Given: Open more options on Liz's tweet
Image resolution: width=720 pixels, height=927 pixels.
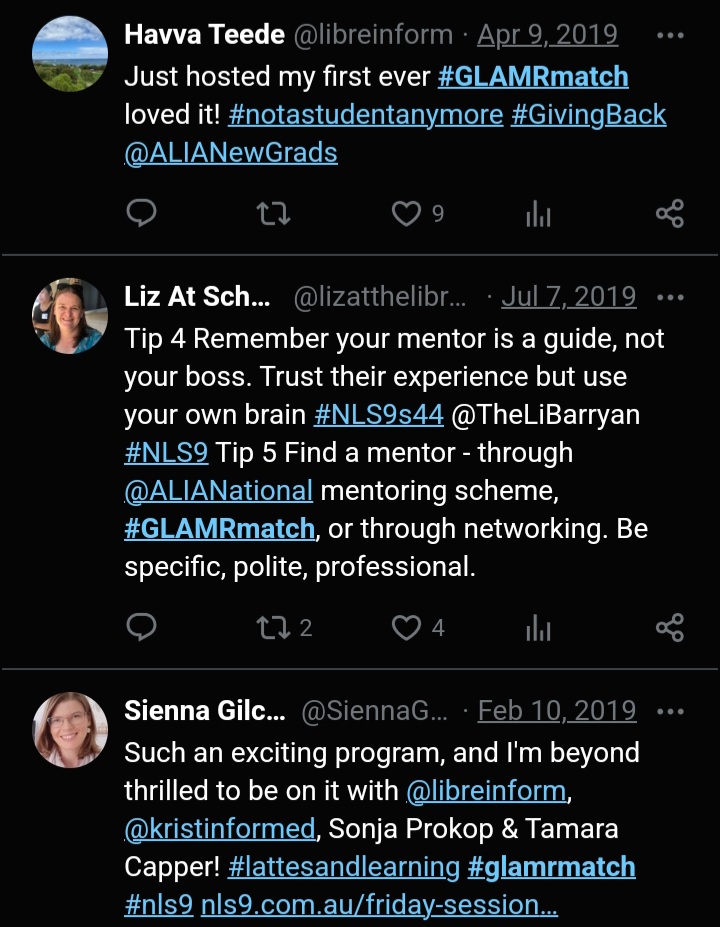Looking at the screenshot, I should [669, 297].
